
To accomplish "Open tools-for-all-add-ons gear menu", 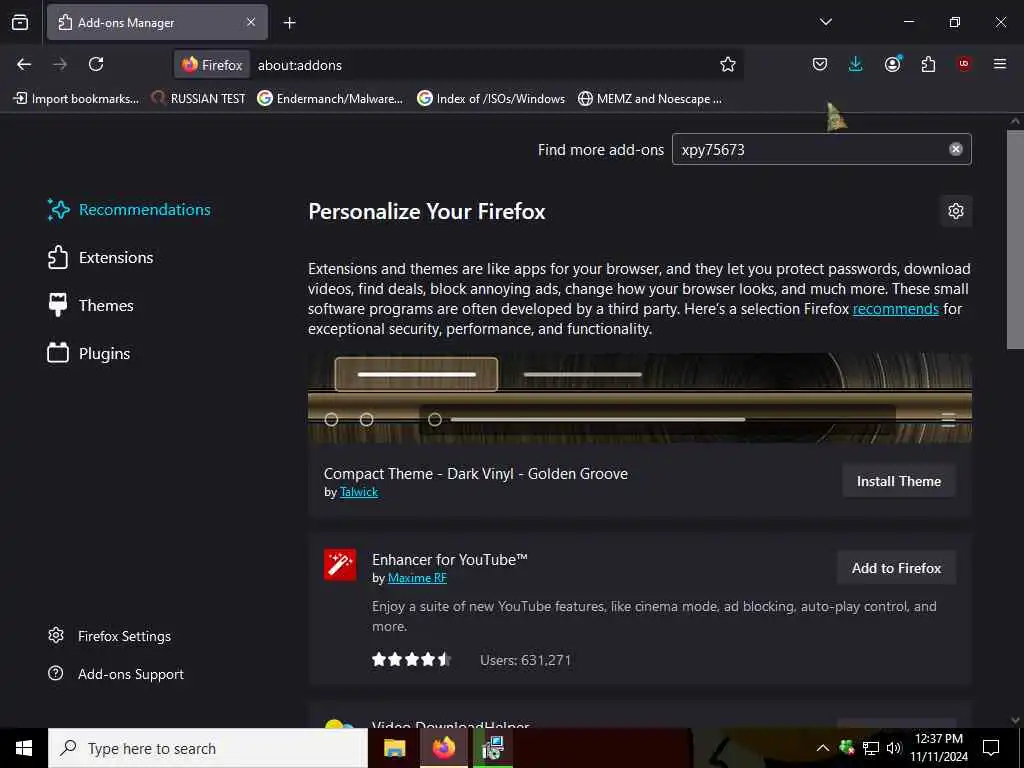I will 956,211.
